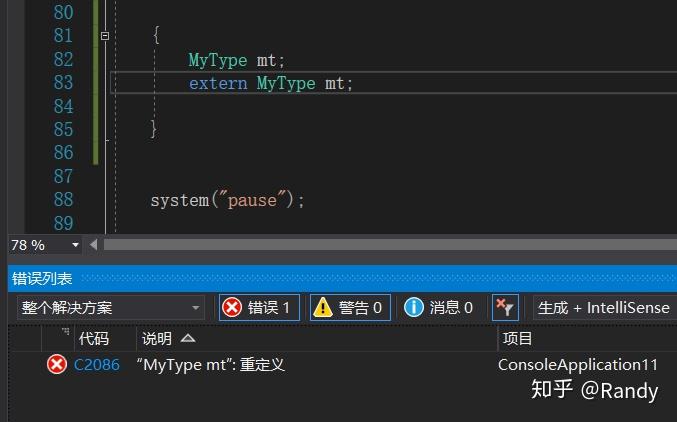Click the clear filters funnel icon
This screenshot has width=677, height=422.
(505, 308)
